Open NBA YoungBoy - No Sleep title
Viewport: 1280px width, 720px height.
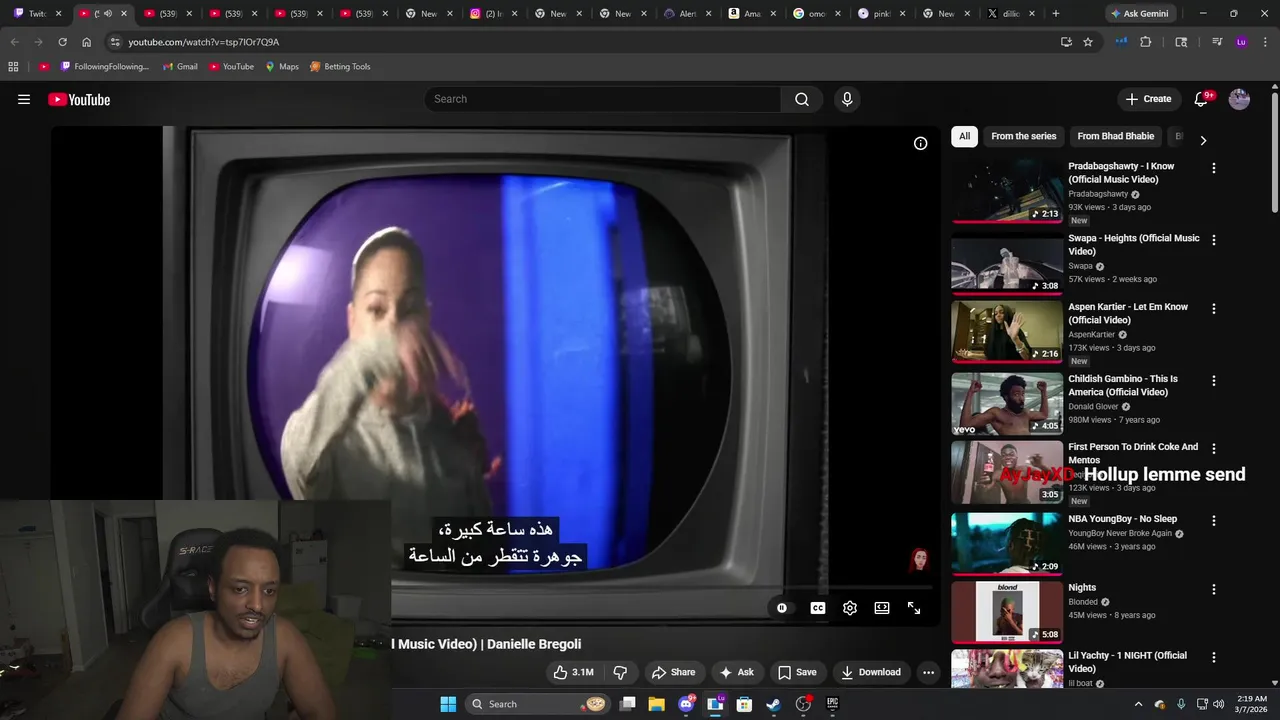1122,519
